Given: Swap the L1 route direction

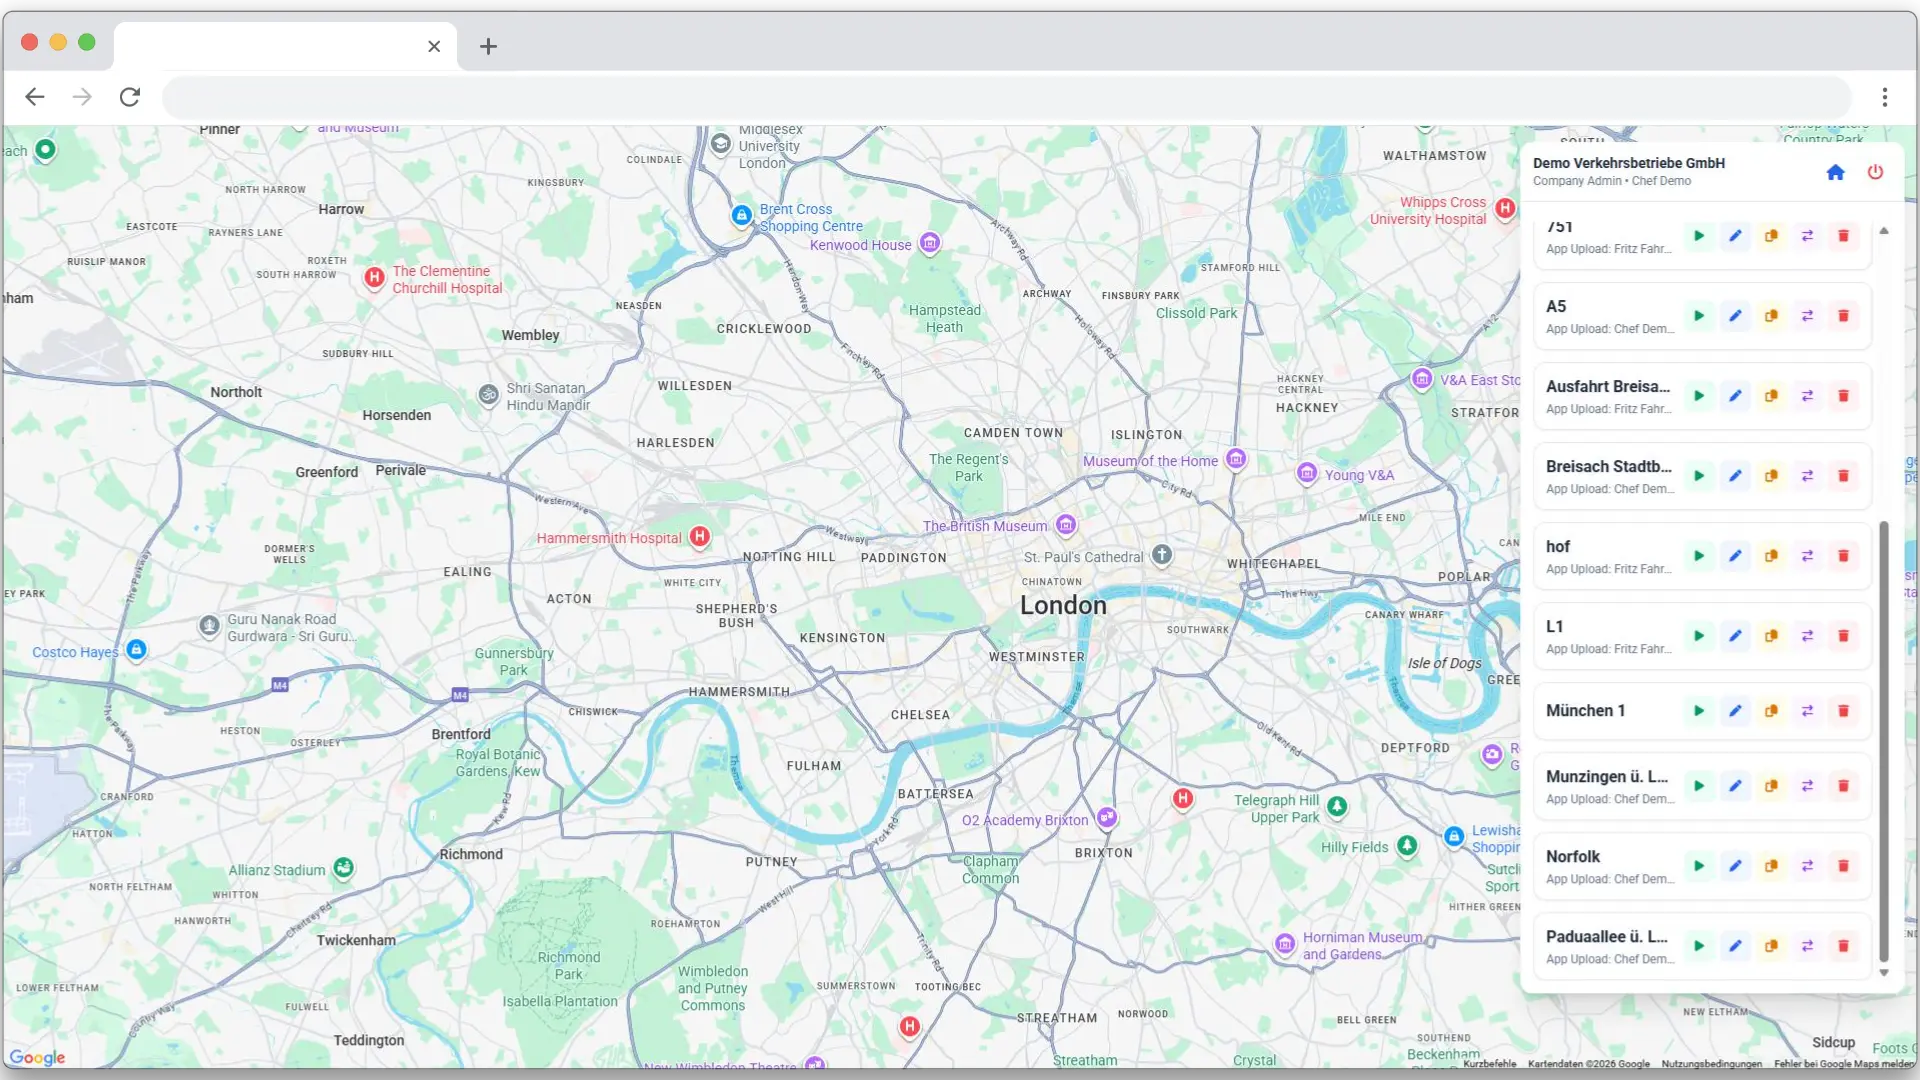Looking at the screenshot, I should click(1807, 636).
